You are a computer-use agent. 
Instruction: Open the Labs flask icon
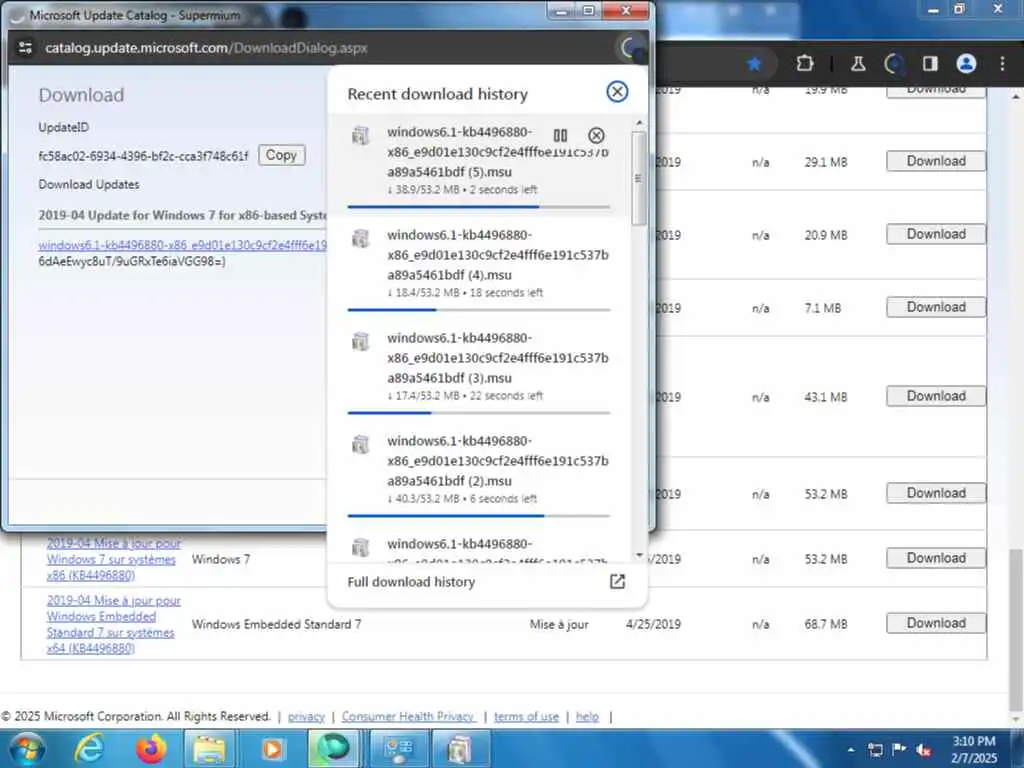pyautogui.click(x=857, y=63)
